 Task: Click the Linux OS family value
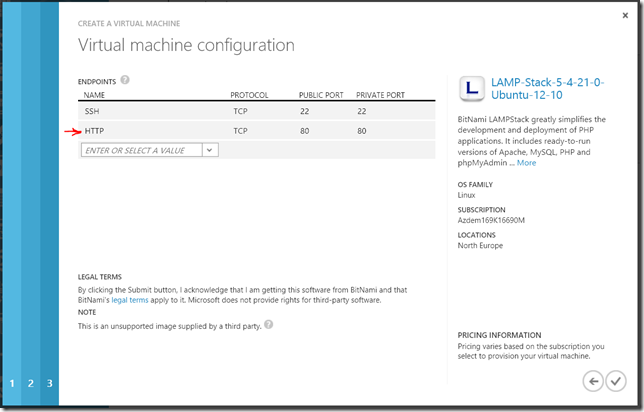pyautogui.click(x=466, y=195)
